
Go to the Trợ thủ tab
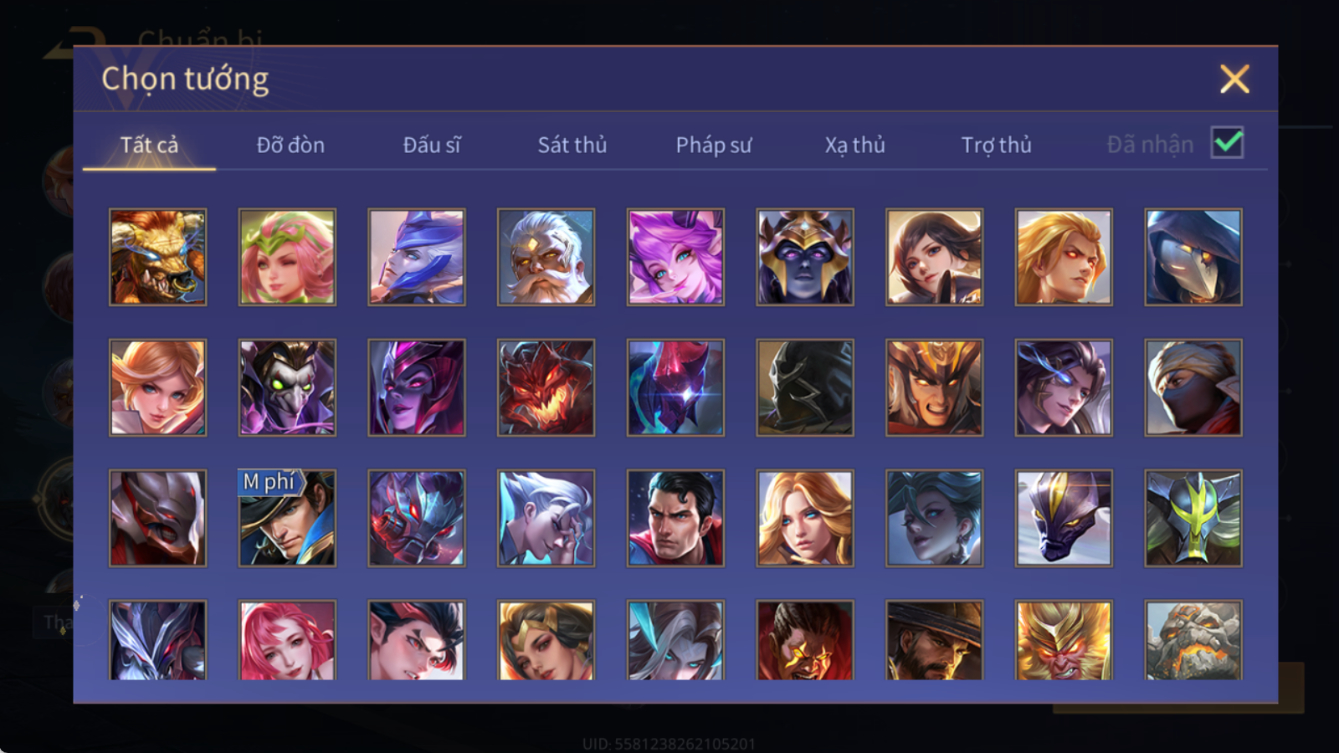click(x=996, y=145)
